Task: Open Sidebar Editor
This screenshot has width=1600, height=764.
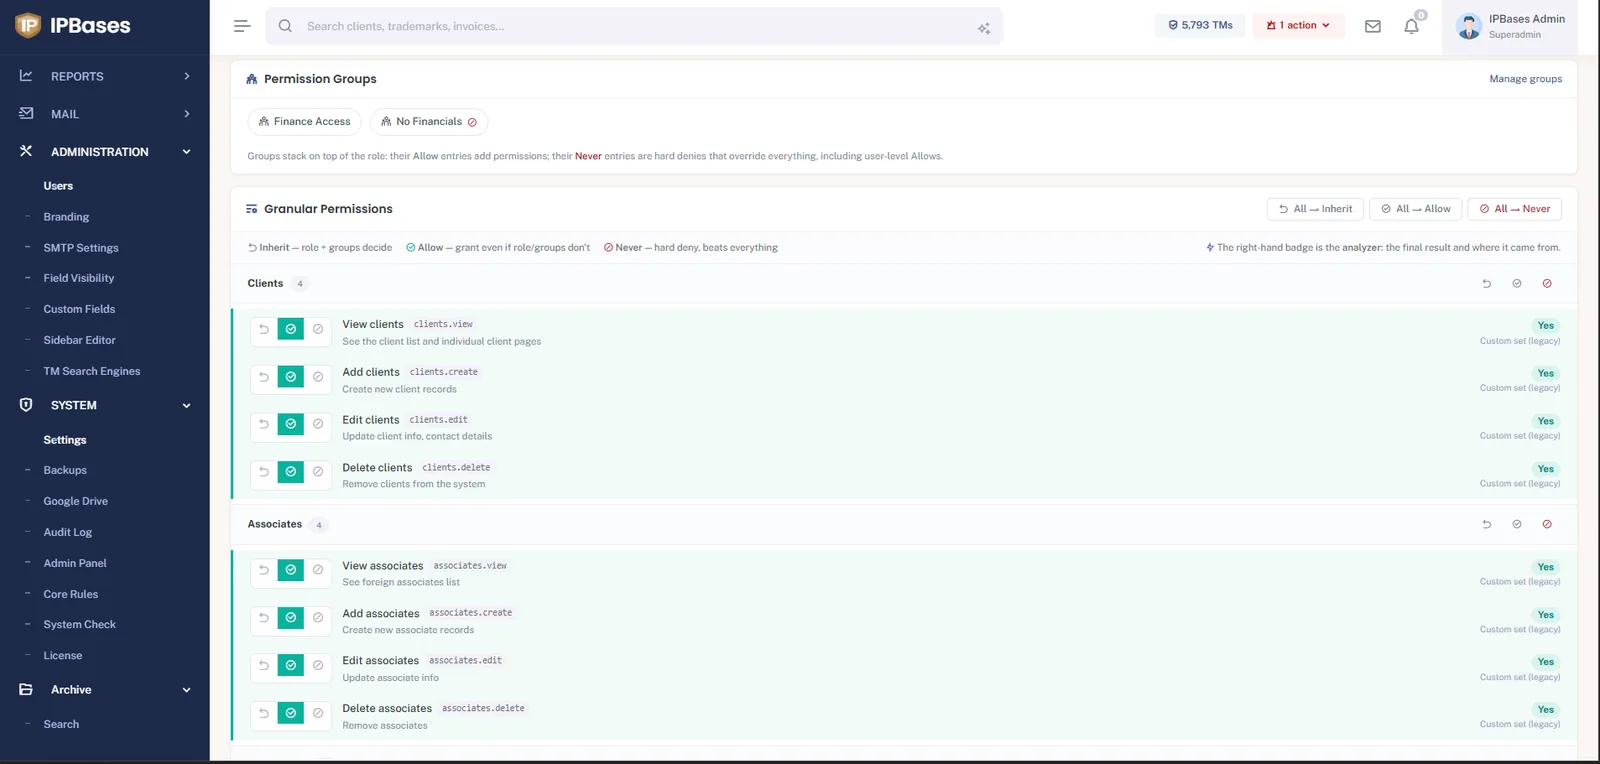Action: (x=79, y=340)
